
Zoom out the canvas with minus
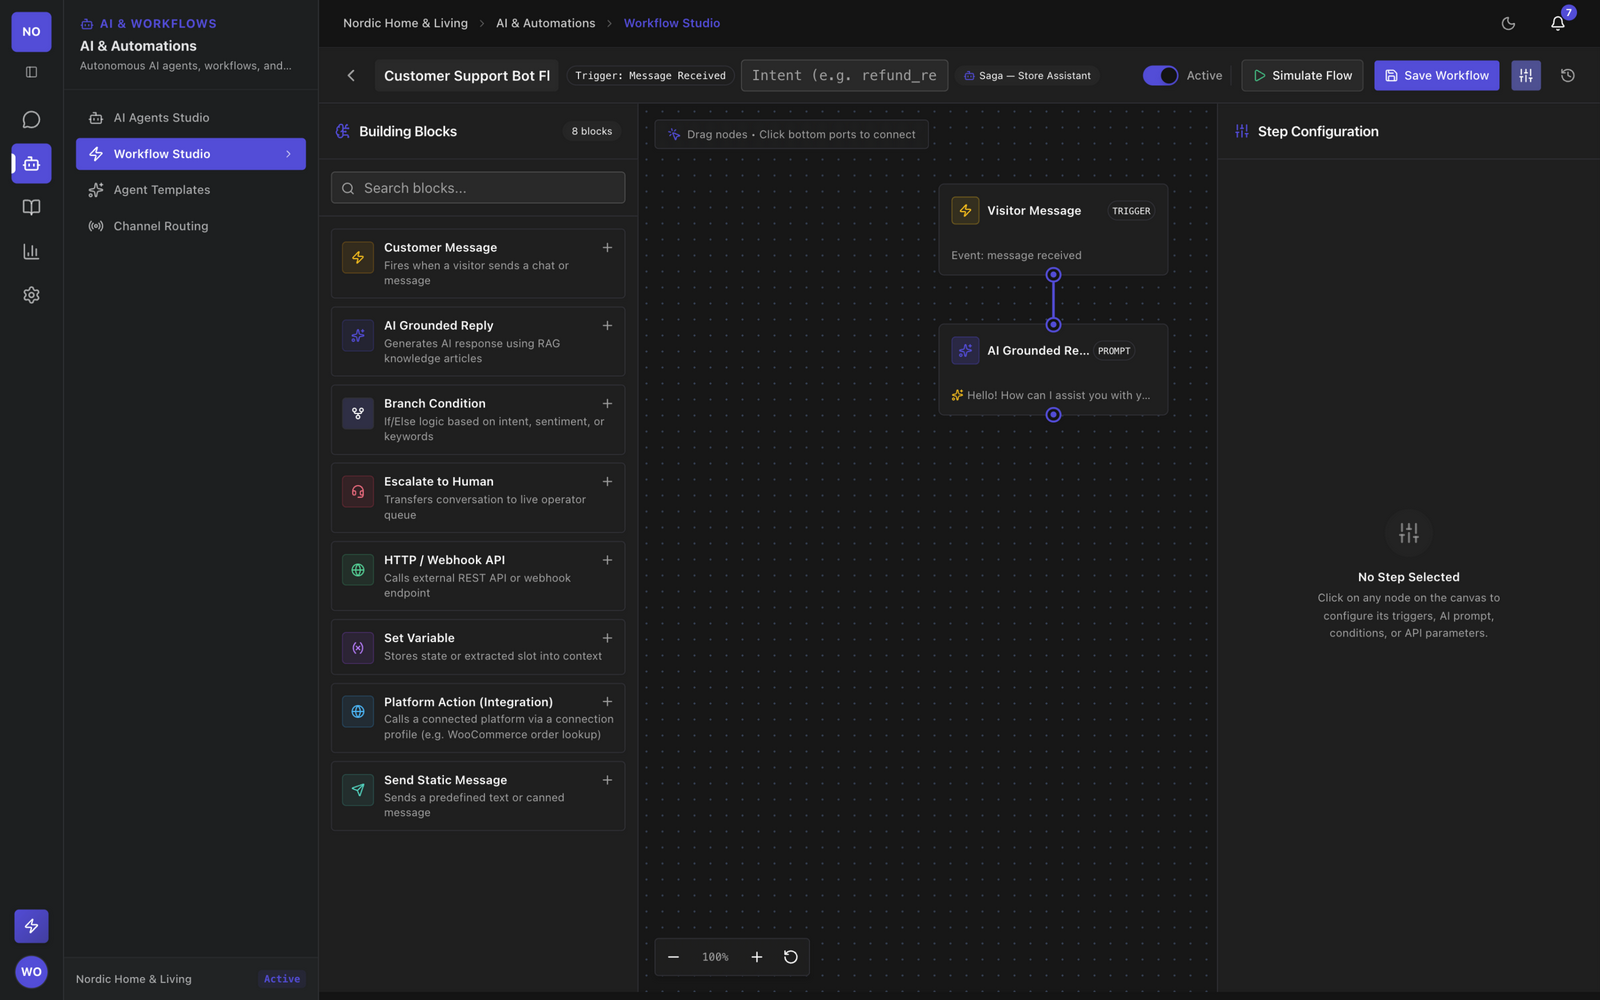(673, 957)
